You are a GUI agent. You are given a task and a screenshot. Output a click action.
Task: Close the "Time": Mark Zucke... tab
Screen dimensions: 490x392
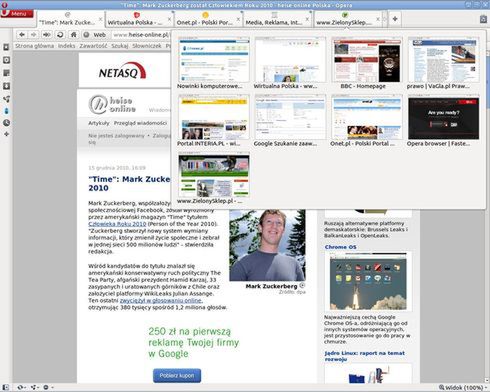click(101, 19)
